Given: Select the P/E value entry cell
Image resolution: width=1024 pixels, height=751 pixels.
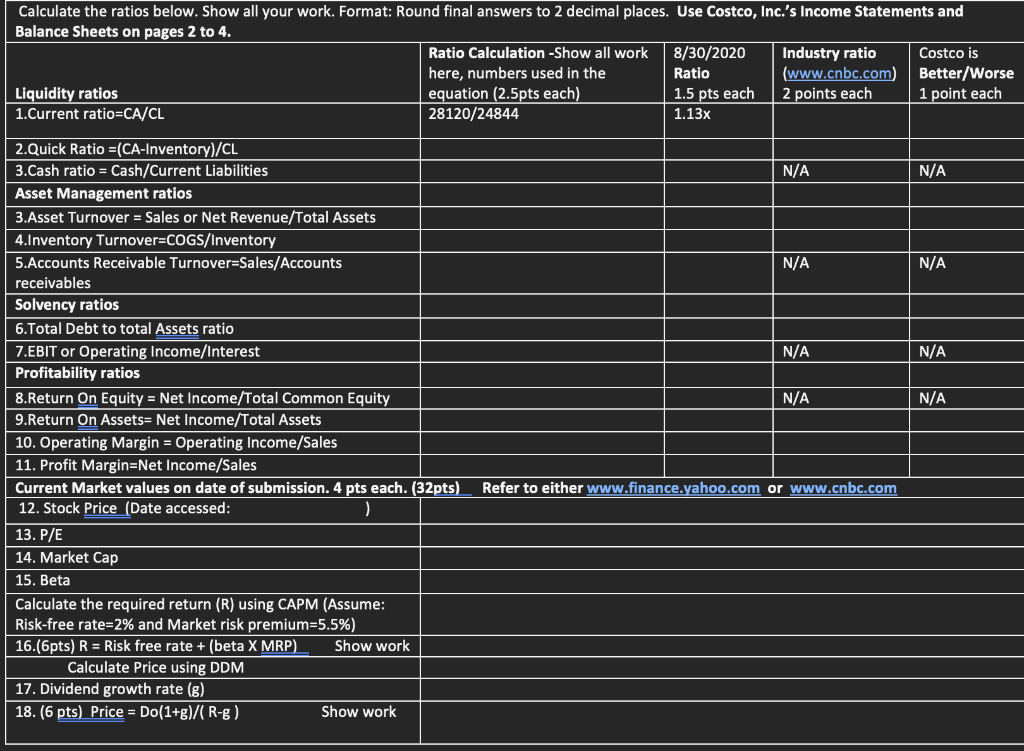Looking at the screenshot, I should 720,533.
